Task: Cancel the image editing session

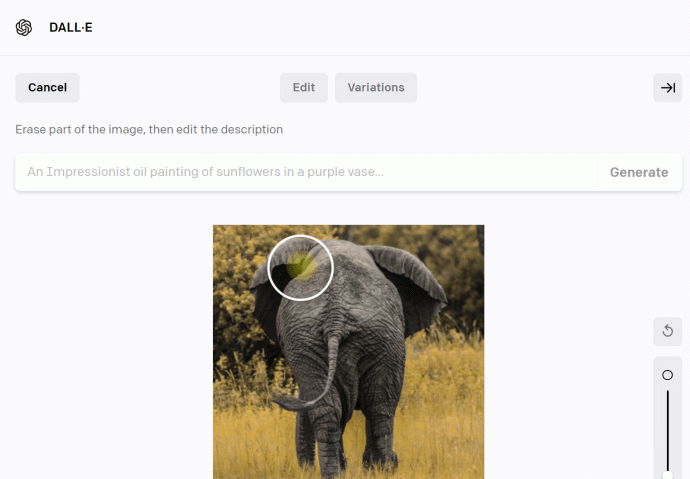Action: pos(48,88)
